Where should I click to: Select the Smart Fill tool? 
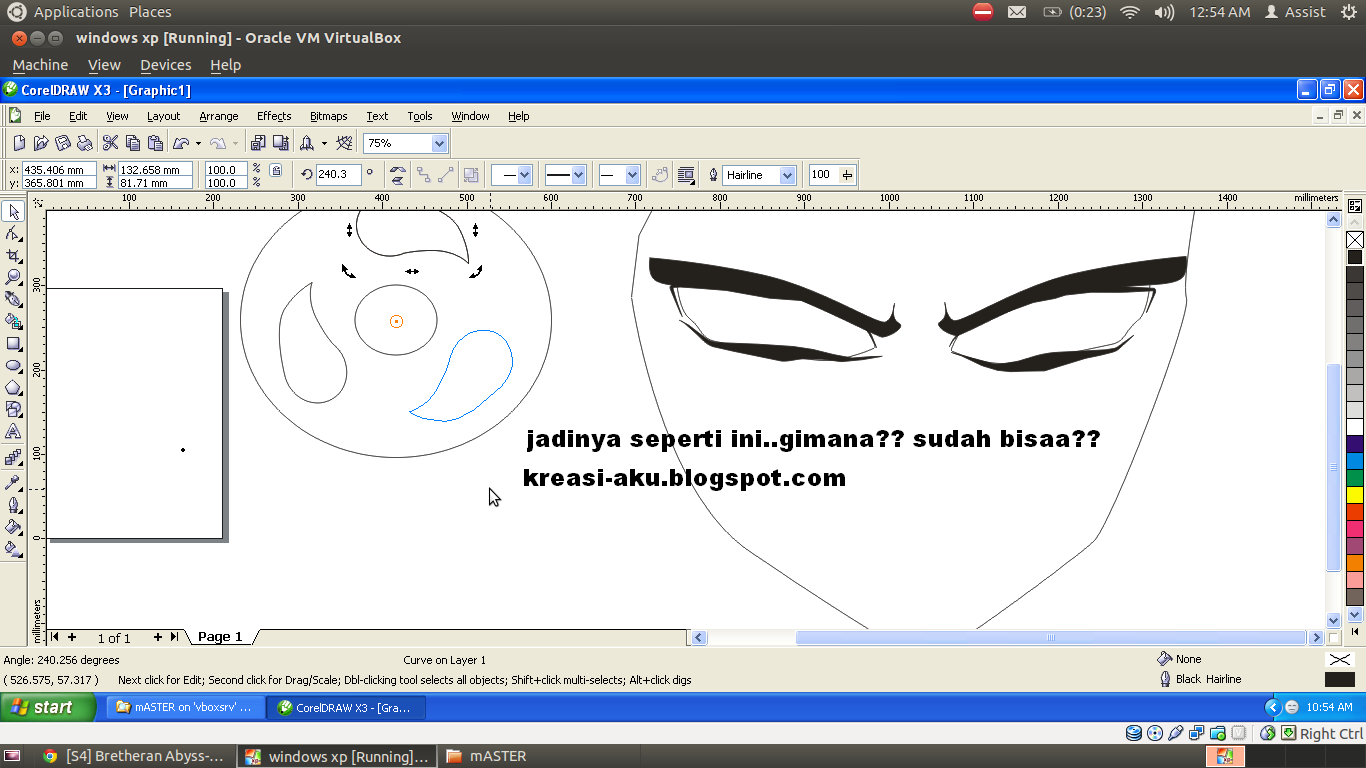(x=13, y=321)
